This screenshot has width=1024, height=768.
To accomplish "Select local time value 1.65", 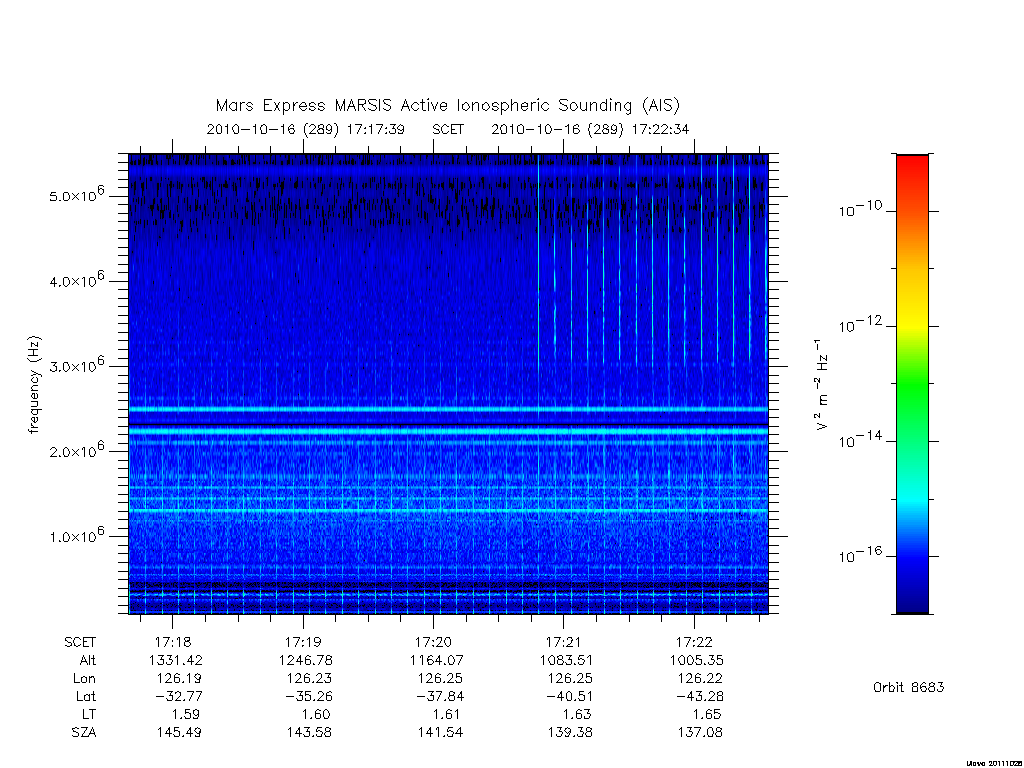I will (x=707, y=714).
